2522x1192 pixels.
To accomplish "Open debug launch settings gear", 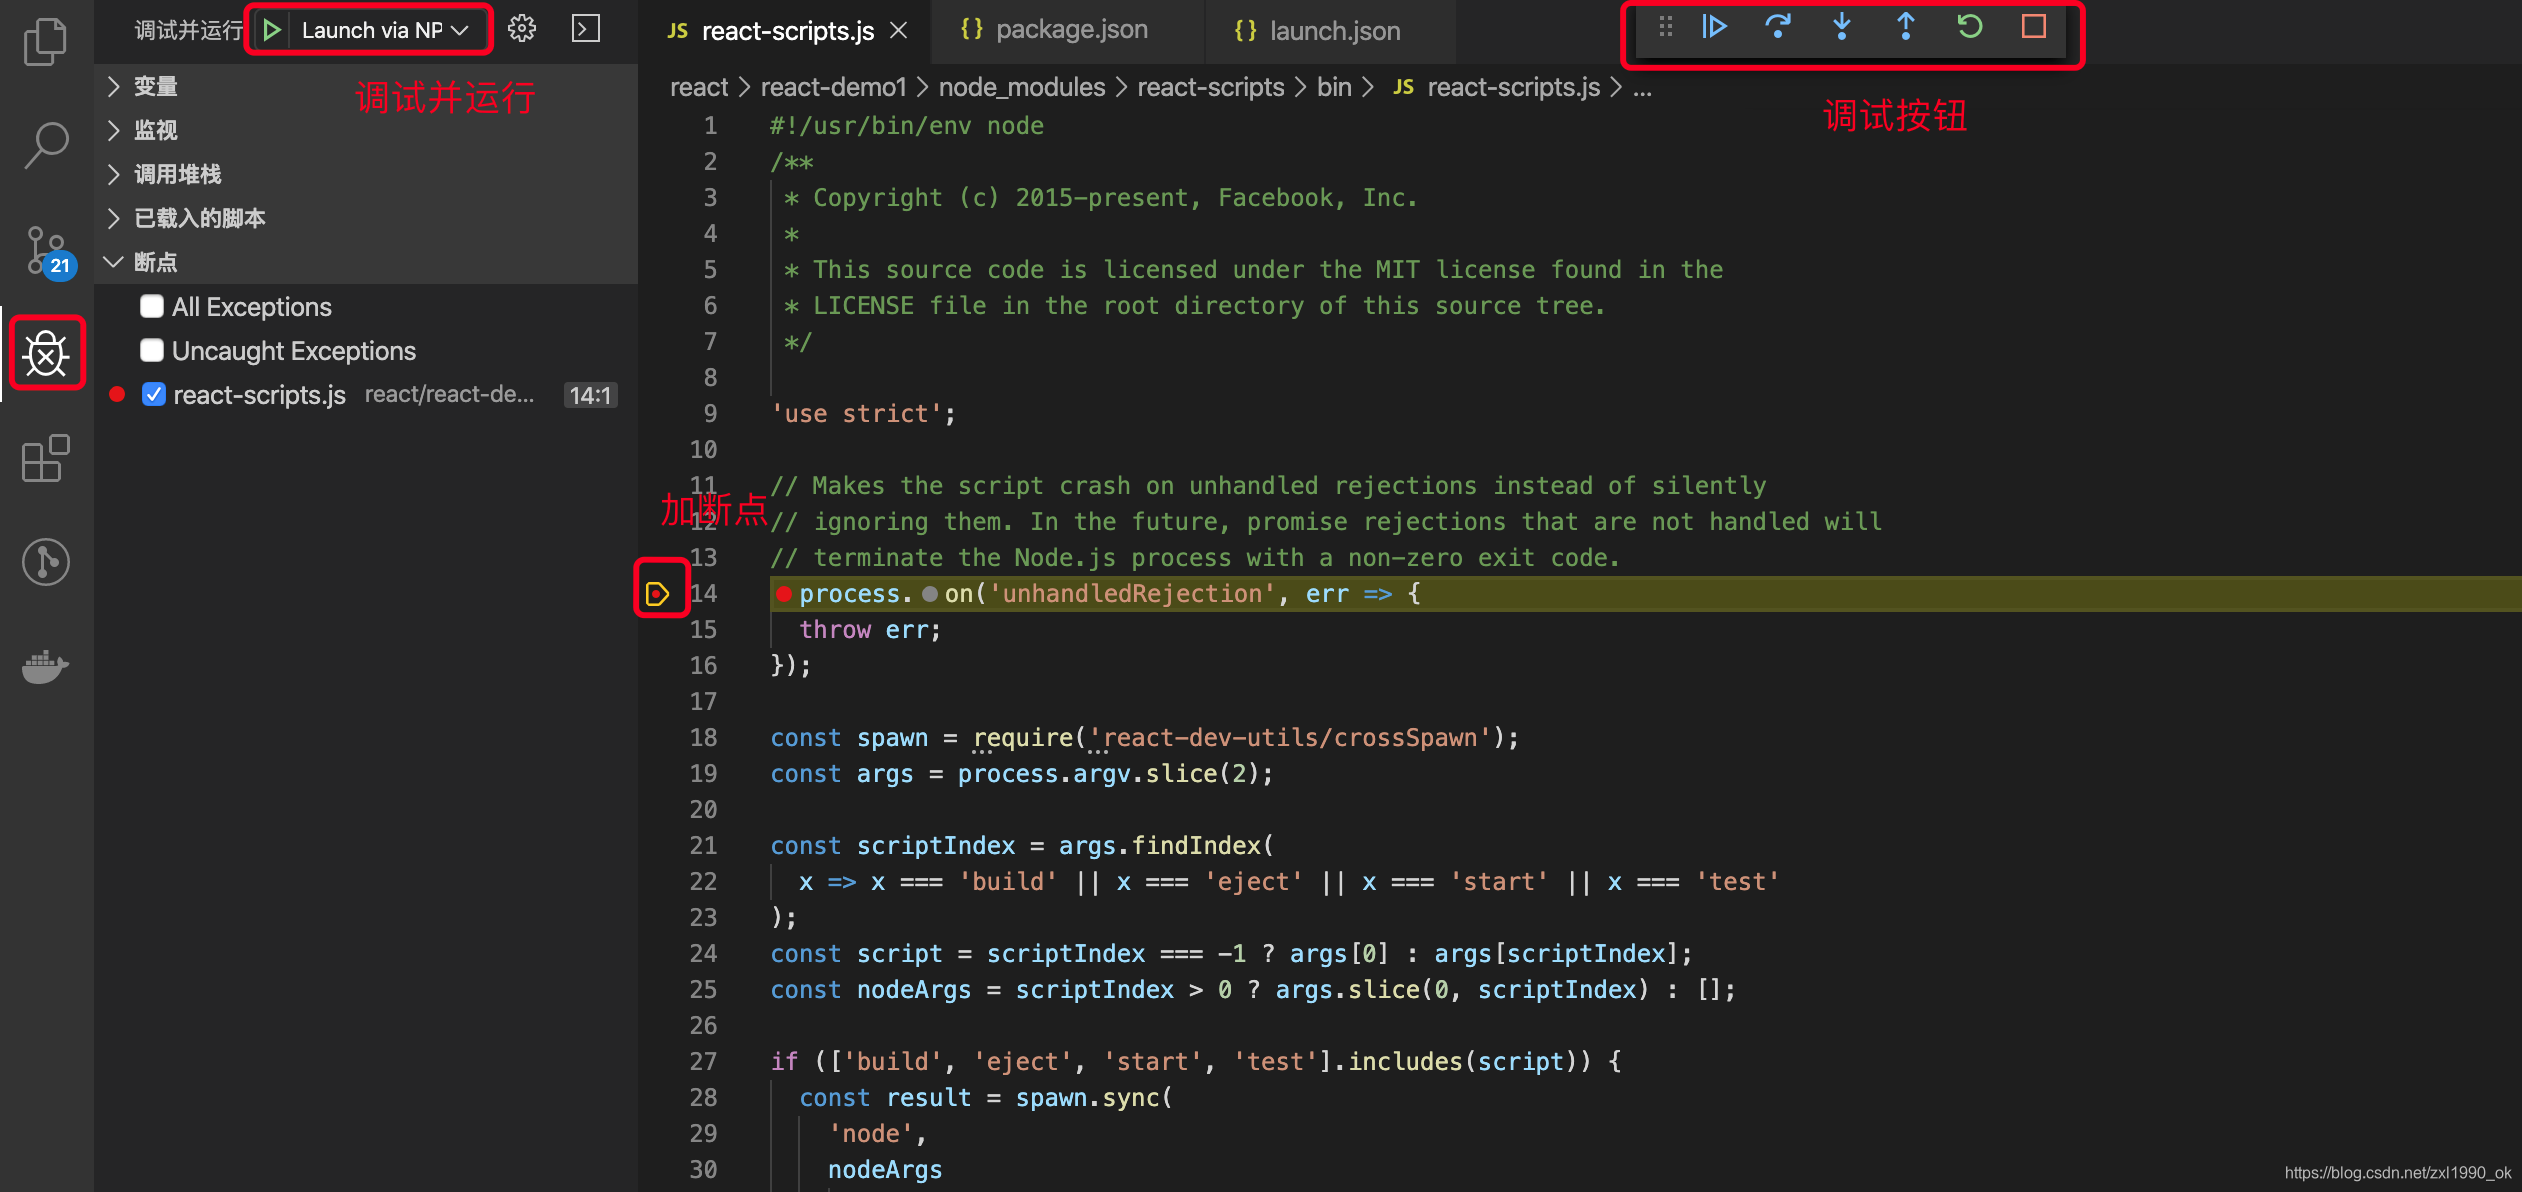I will pyautogui.click(x=522, y=28).
